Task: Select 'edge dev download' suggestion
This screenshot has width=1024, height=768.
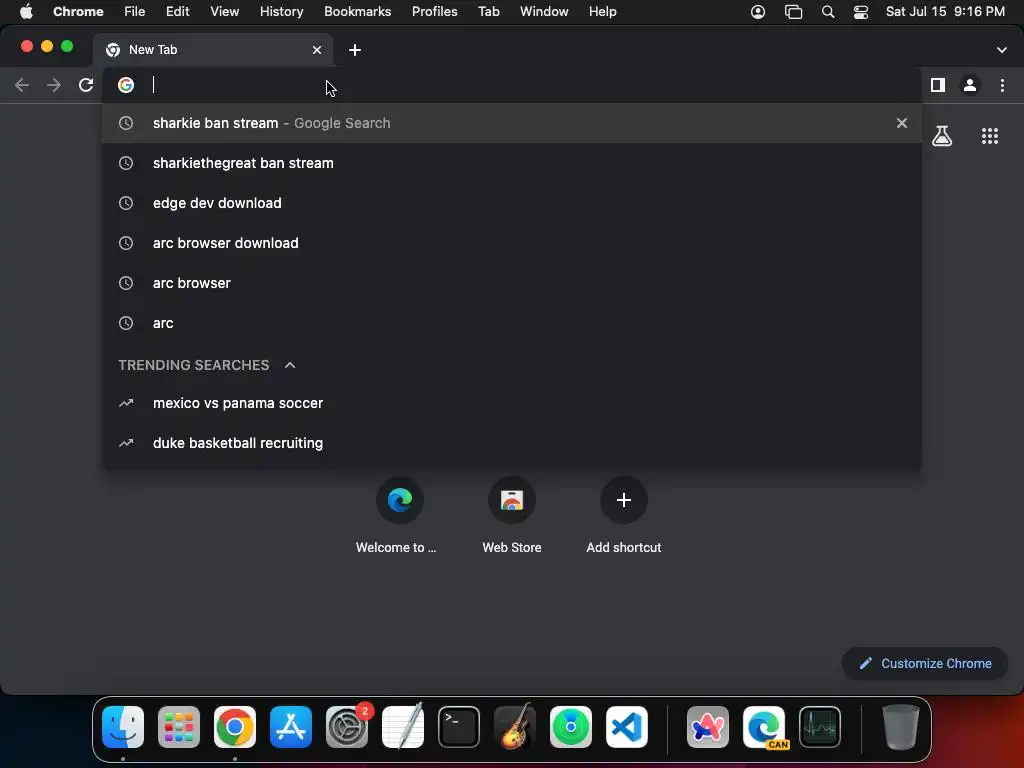Action: click(512, 203)
